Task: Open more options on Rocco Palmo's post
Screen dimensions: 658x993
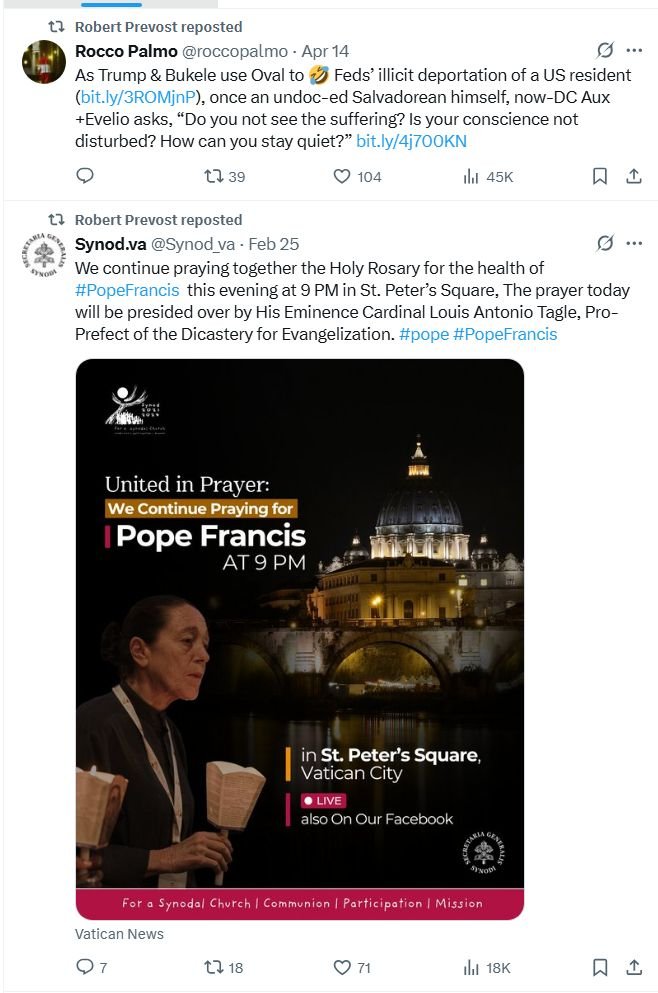Action: tap(634, 50)
